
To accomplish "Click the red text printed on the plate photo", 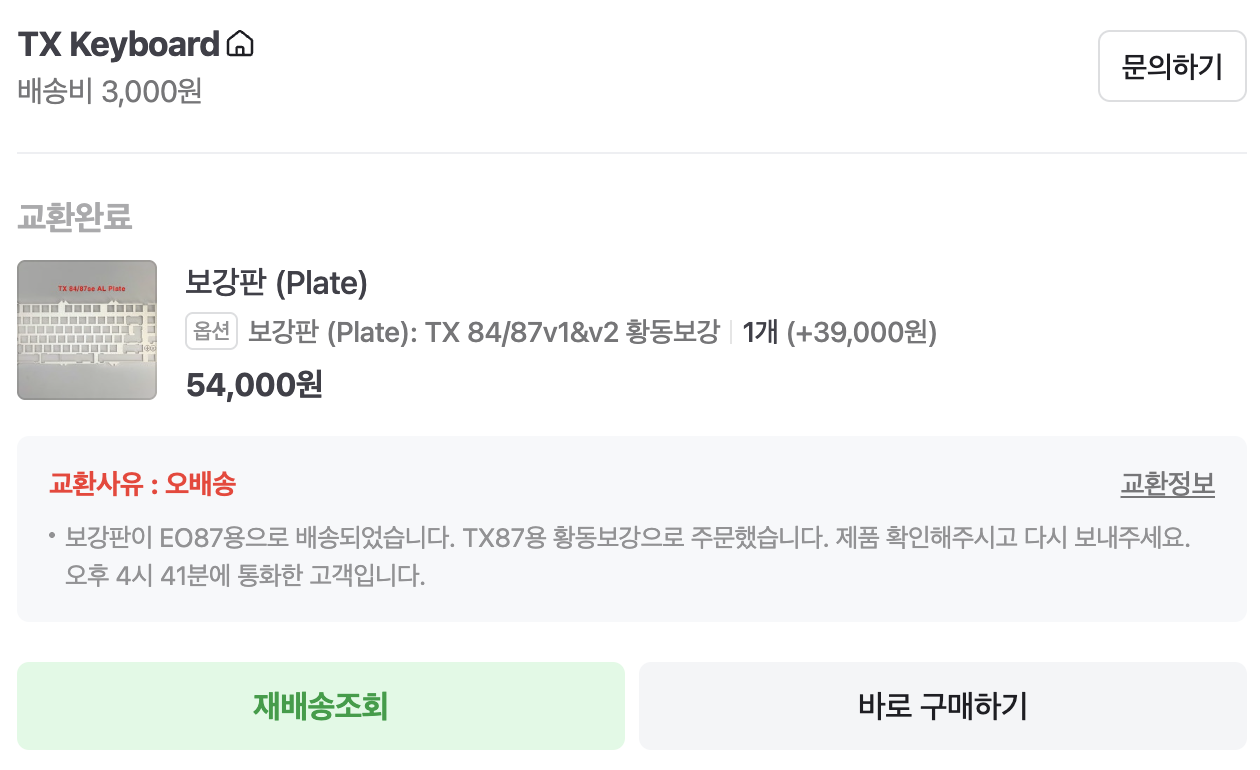I will coord(86,288).
